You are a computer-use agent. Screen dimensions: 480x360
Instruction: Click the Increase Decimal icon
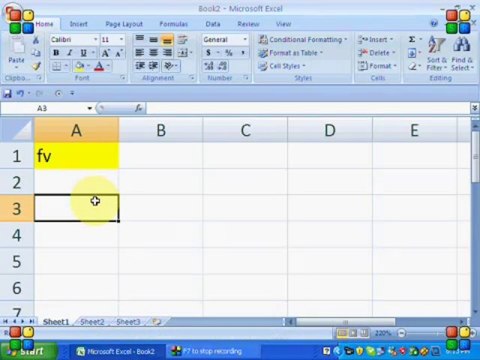pyautogui.click(x=209, y=66)
